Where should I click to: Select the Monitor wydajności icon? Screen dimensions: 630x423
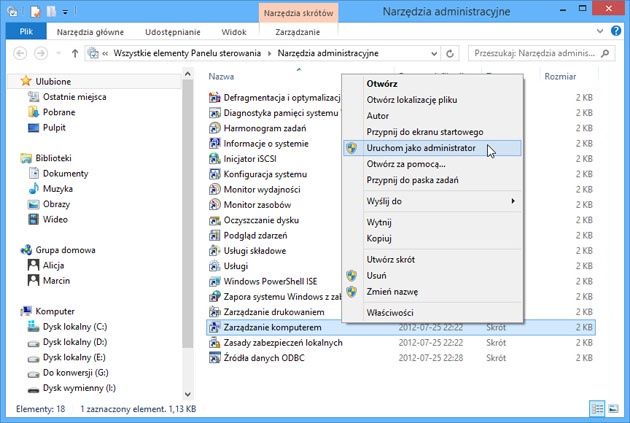(215, 189)
